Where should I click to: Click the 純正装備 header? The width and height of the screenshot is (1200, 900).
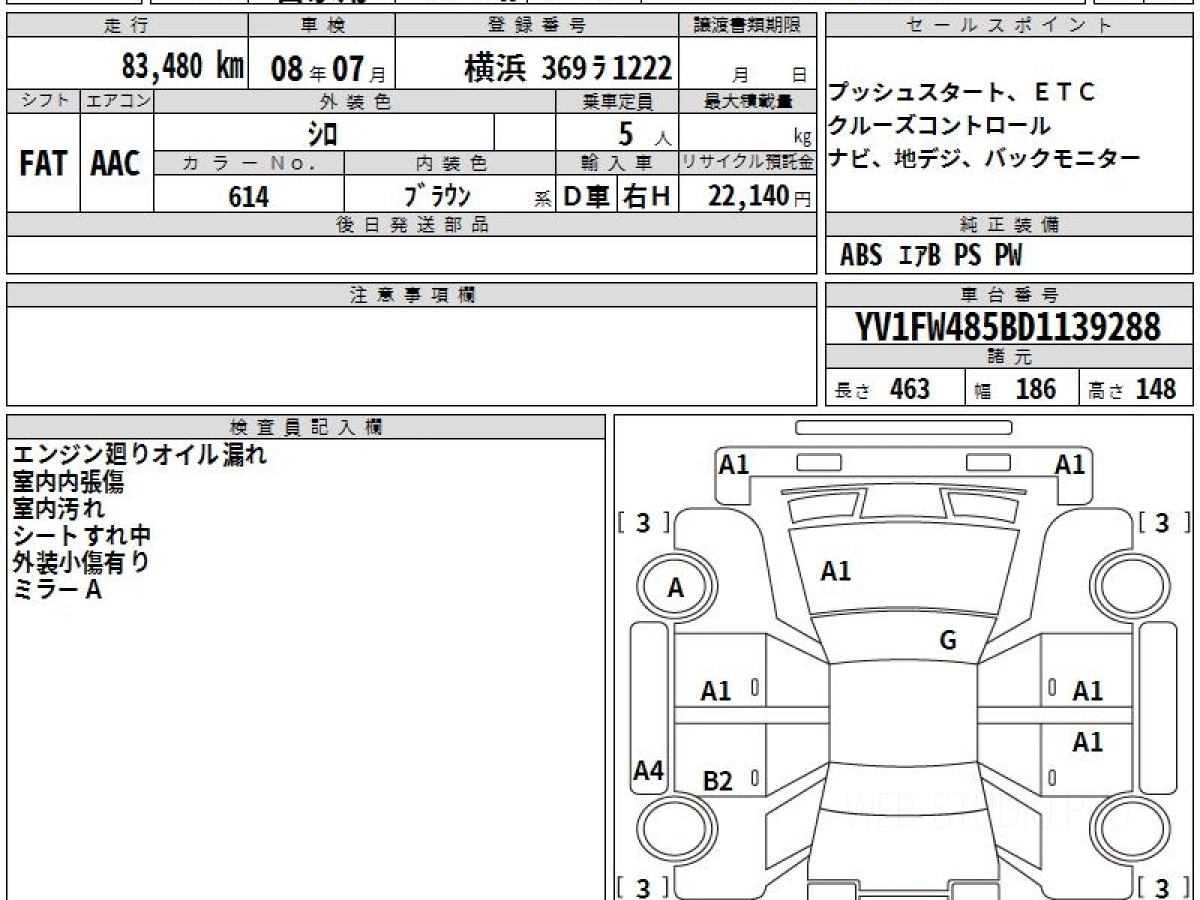click(1009, 225)
